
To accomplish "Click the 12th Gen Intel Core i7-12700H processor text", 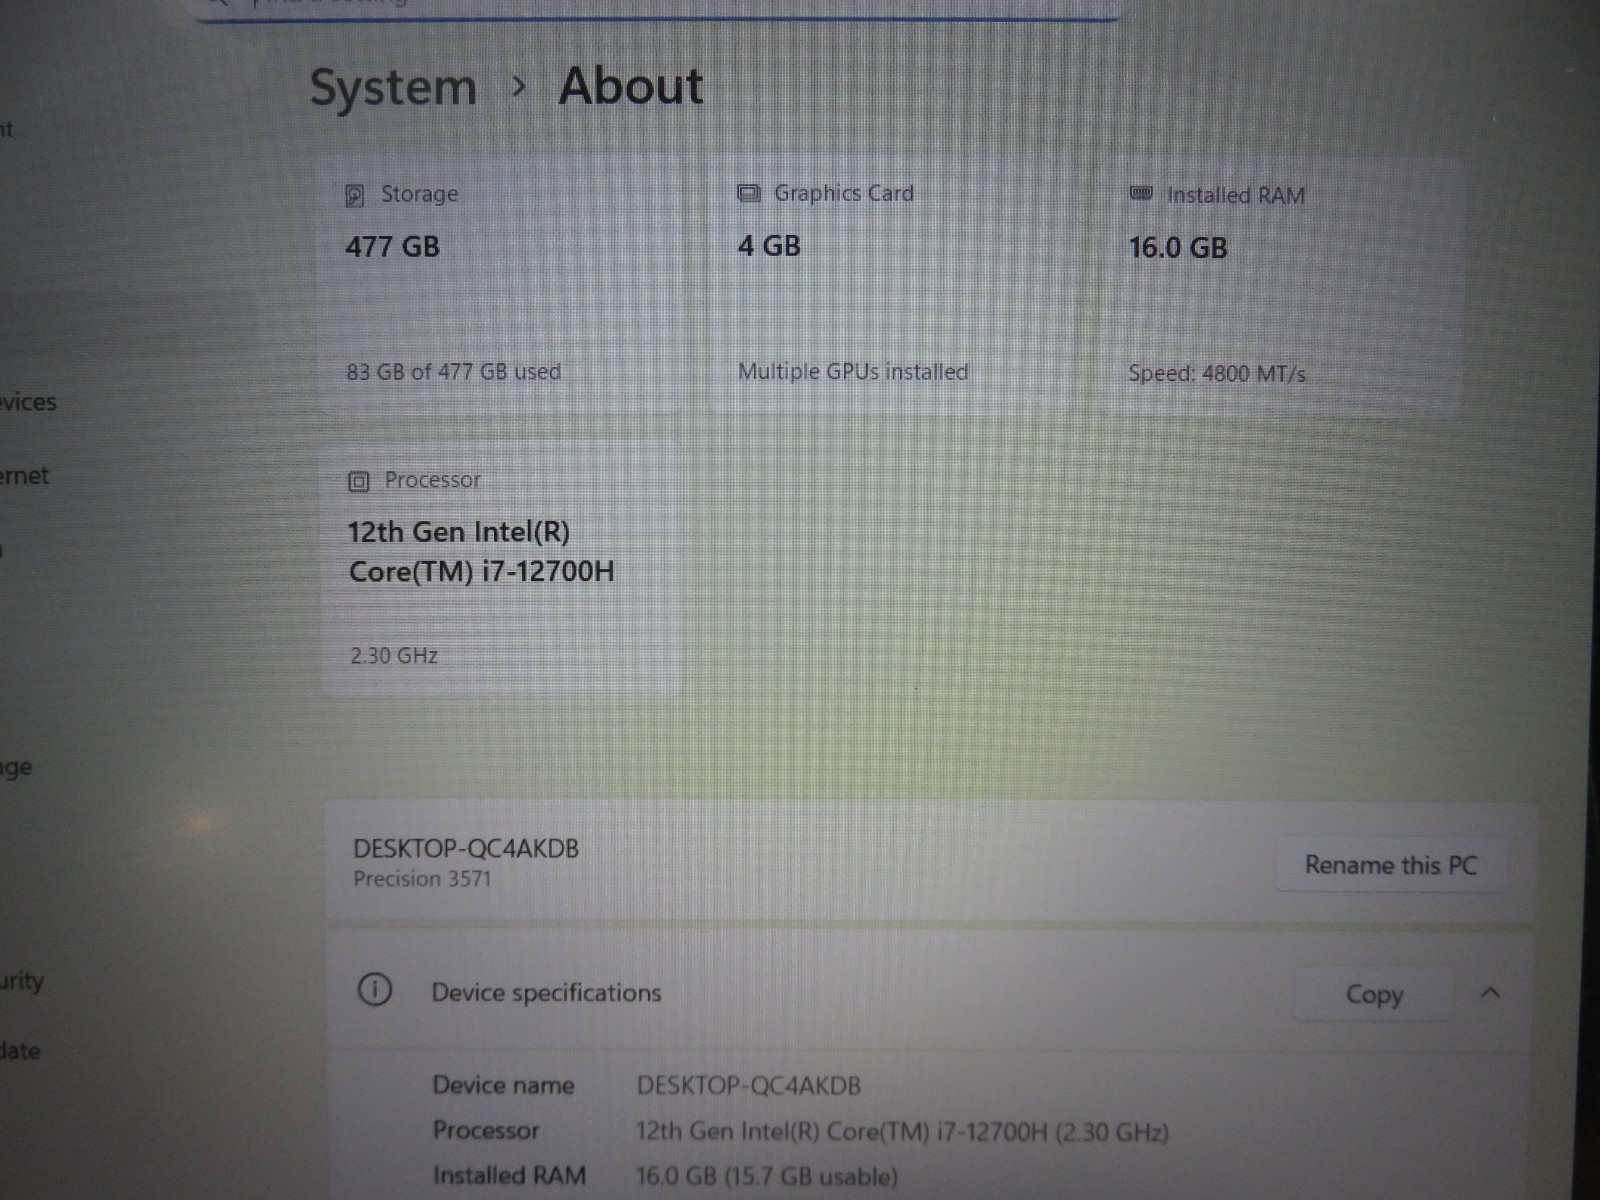I will [481, 552].
